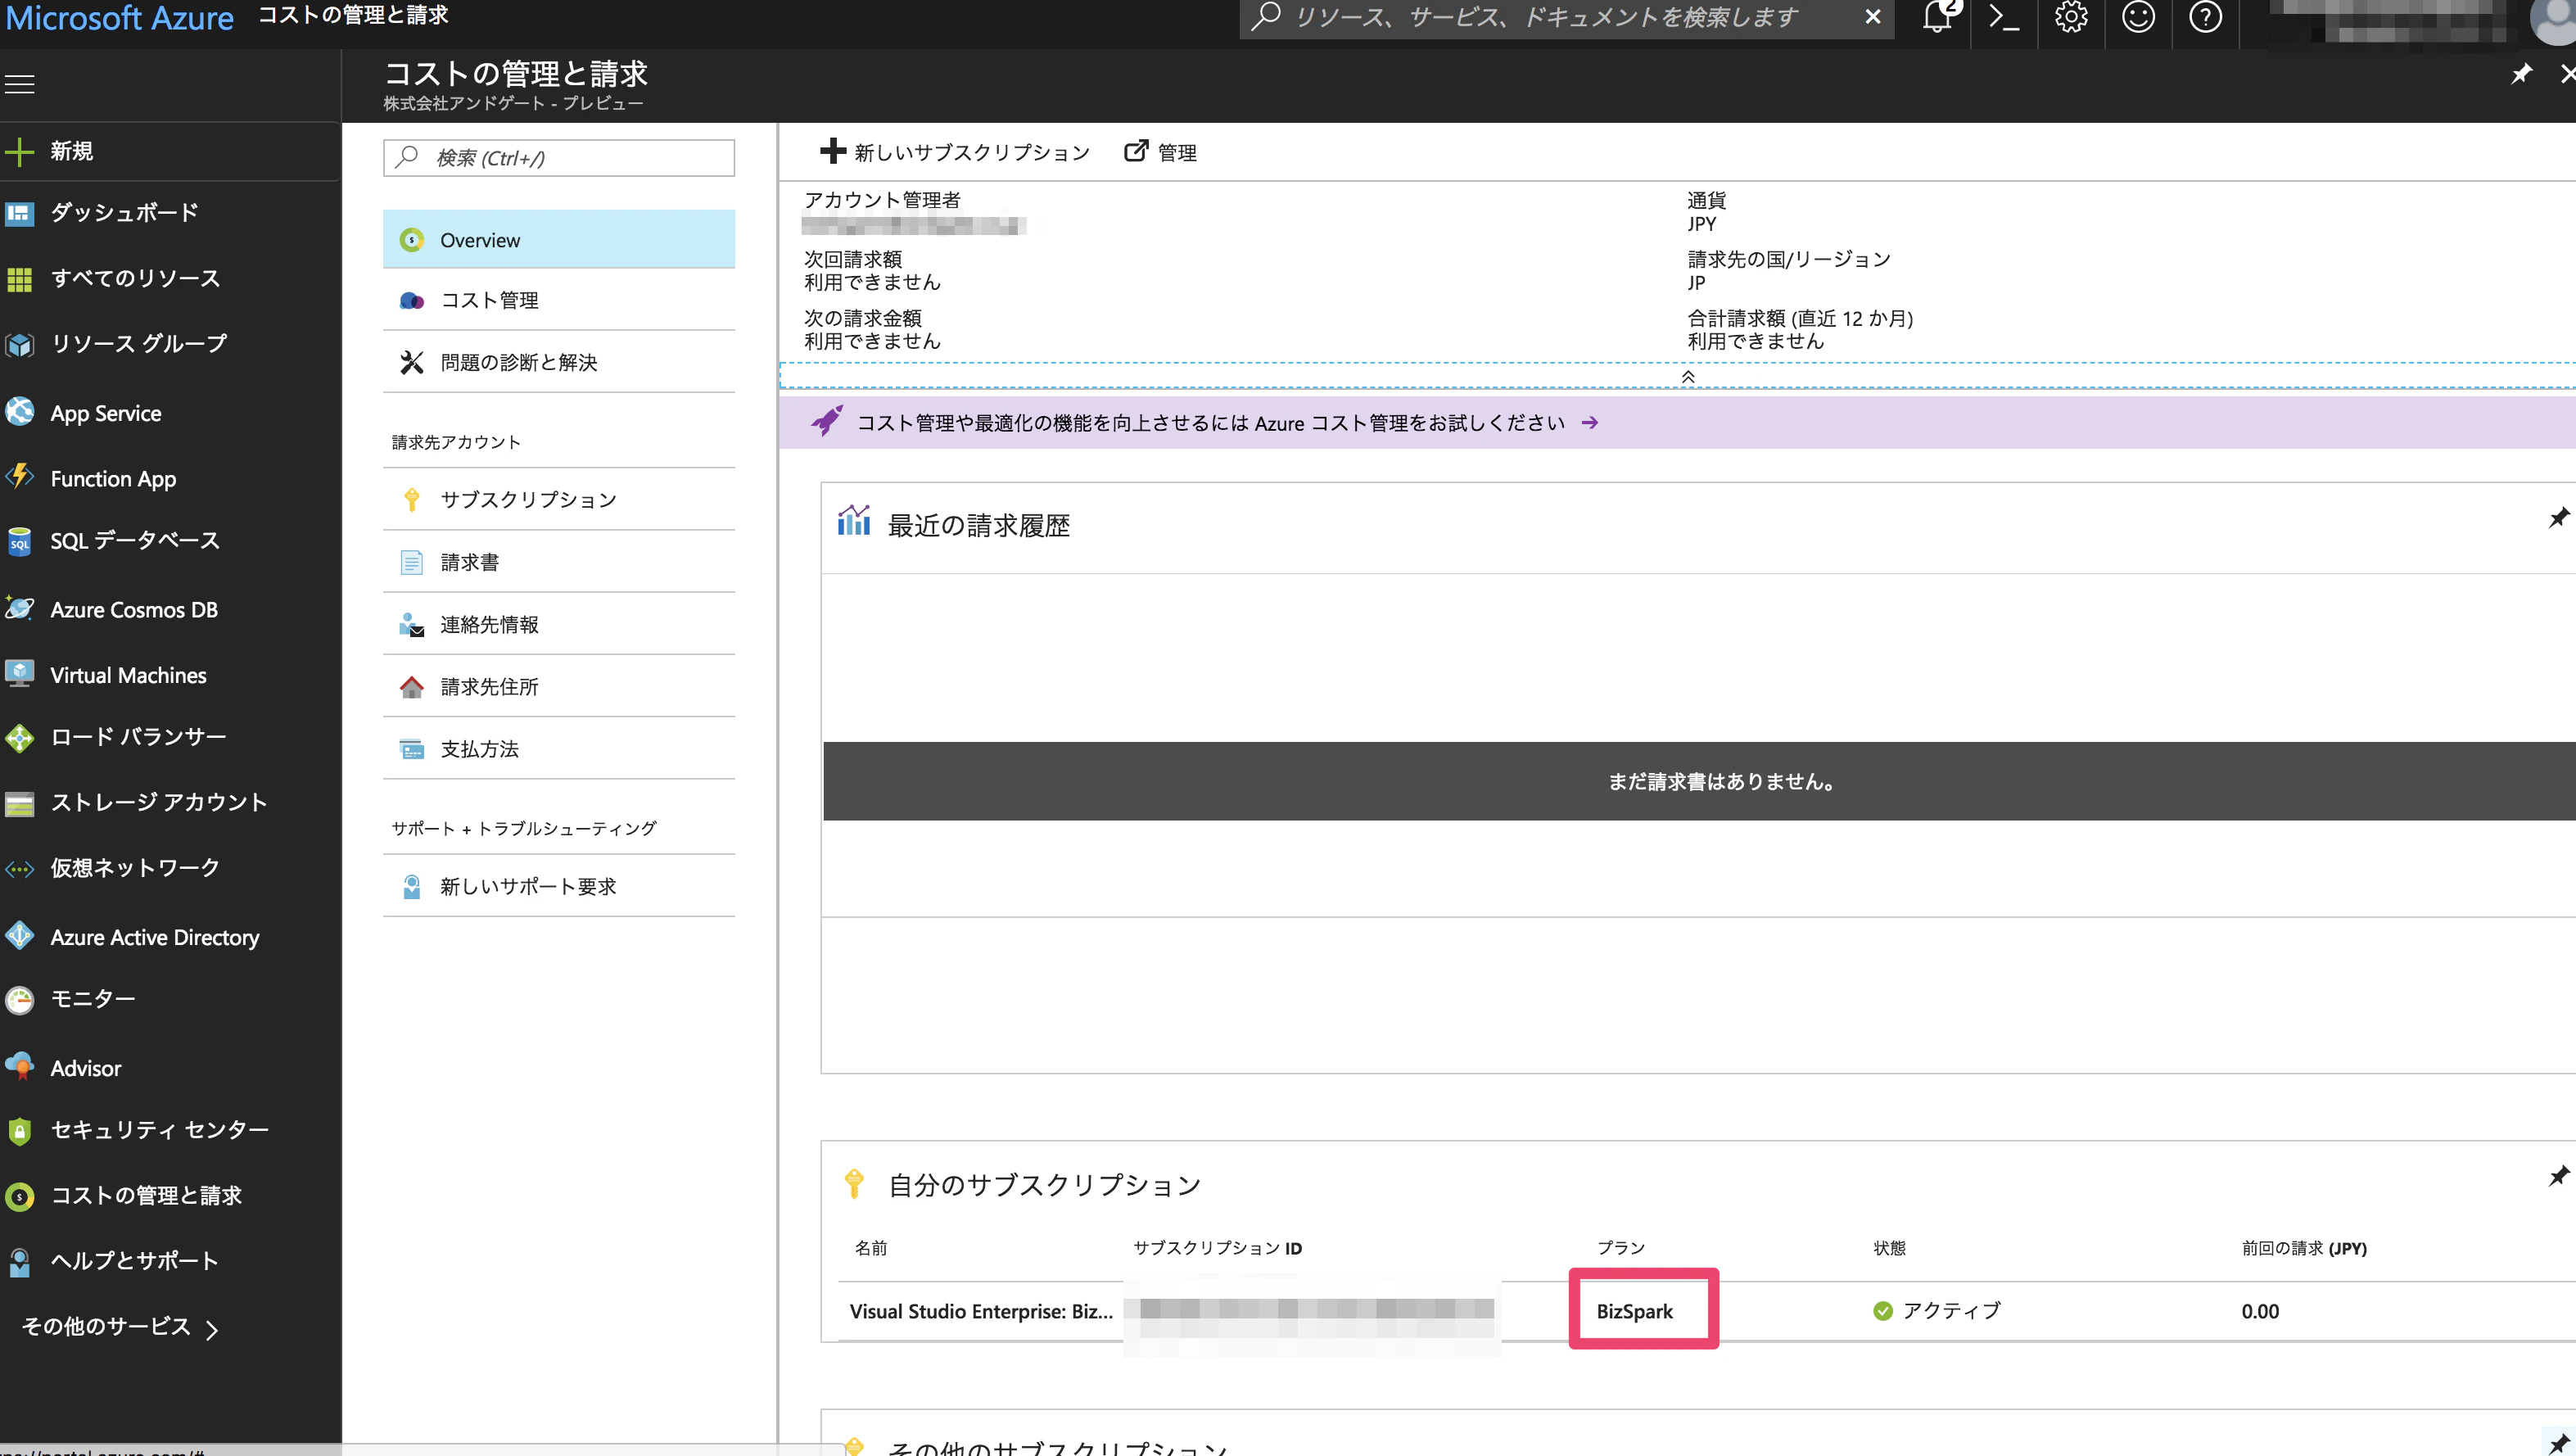Viewport: 2576px width, 1456px height.
Task: Click the blade menu 検索 (Ctrl+/) field
Action: point(559,158)
